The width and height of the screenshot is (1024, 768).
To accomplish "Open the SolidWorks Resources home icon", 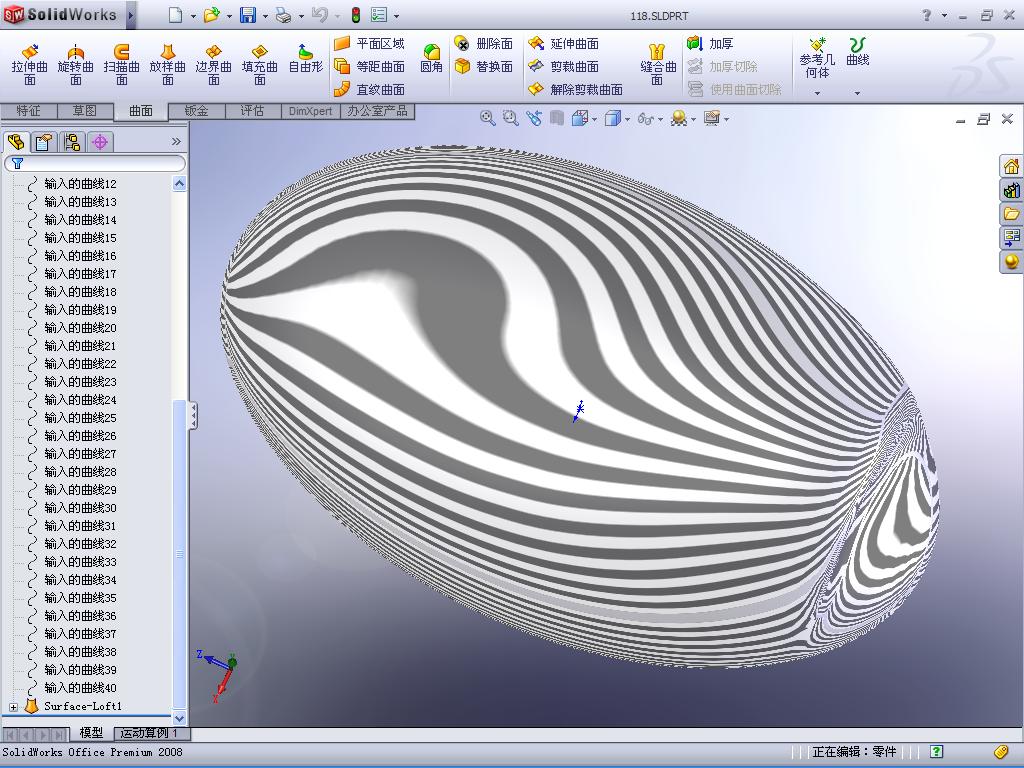I will point(1012,167).
